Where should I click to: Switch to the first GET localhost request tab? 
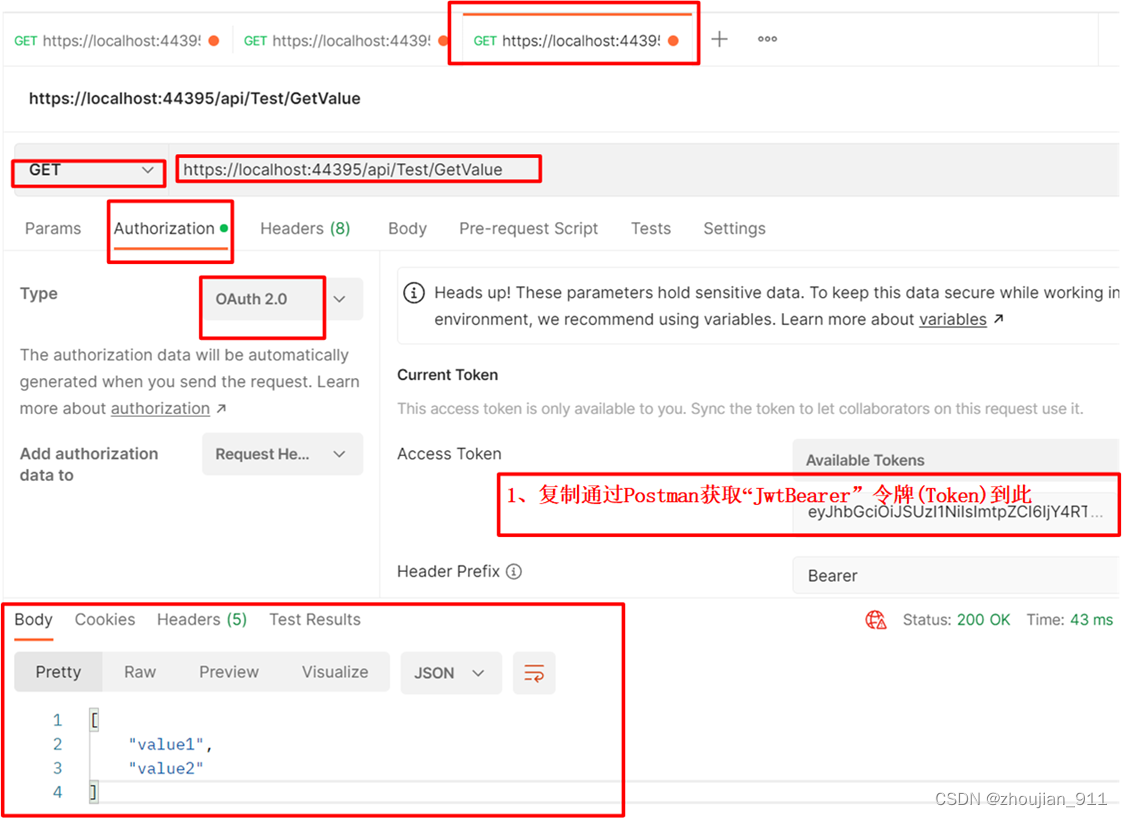[117, 41]
